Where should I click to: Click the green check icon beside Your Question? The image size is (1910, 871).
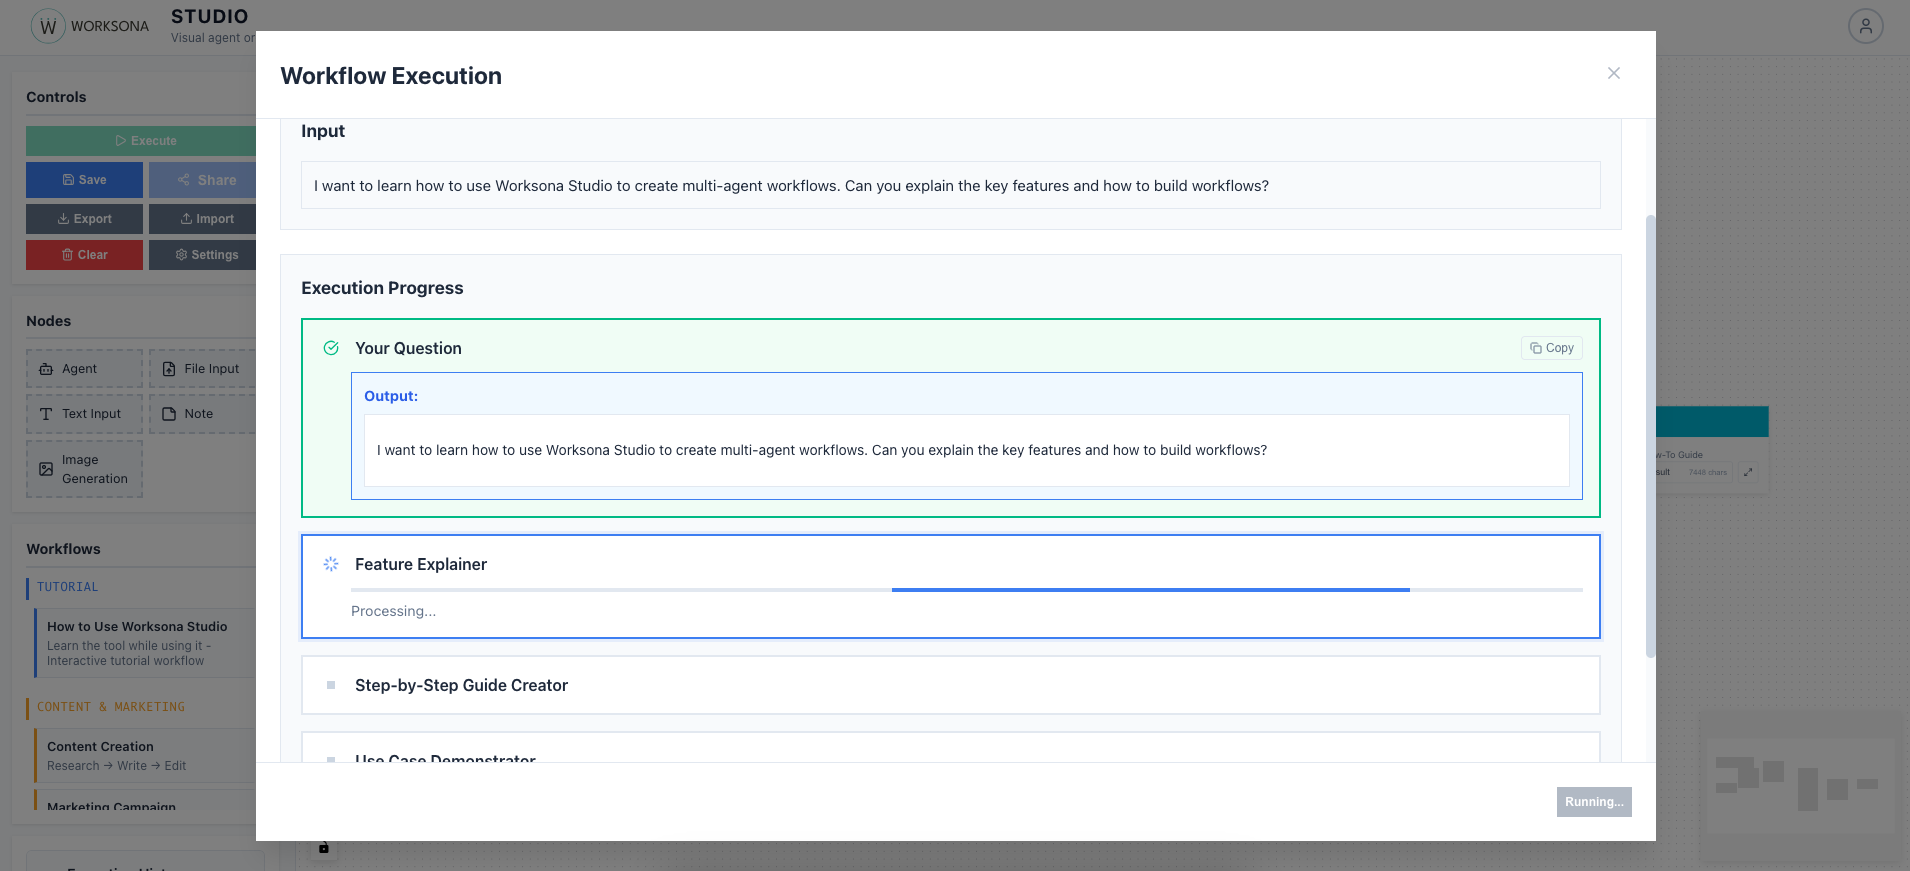[331, 348]
